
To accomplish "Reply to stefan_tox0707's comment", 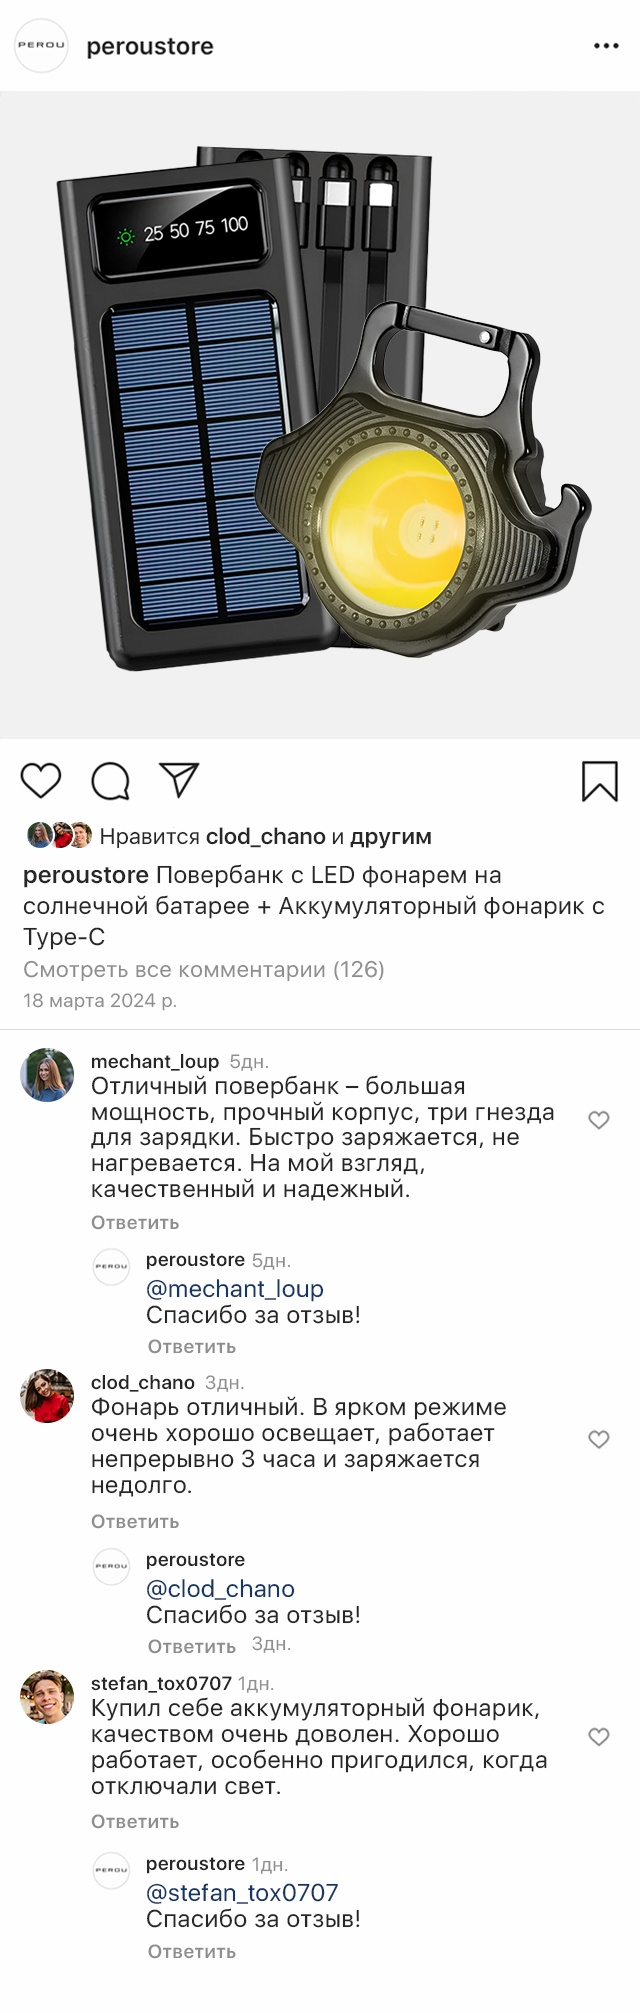I will click(135, 1821).
